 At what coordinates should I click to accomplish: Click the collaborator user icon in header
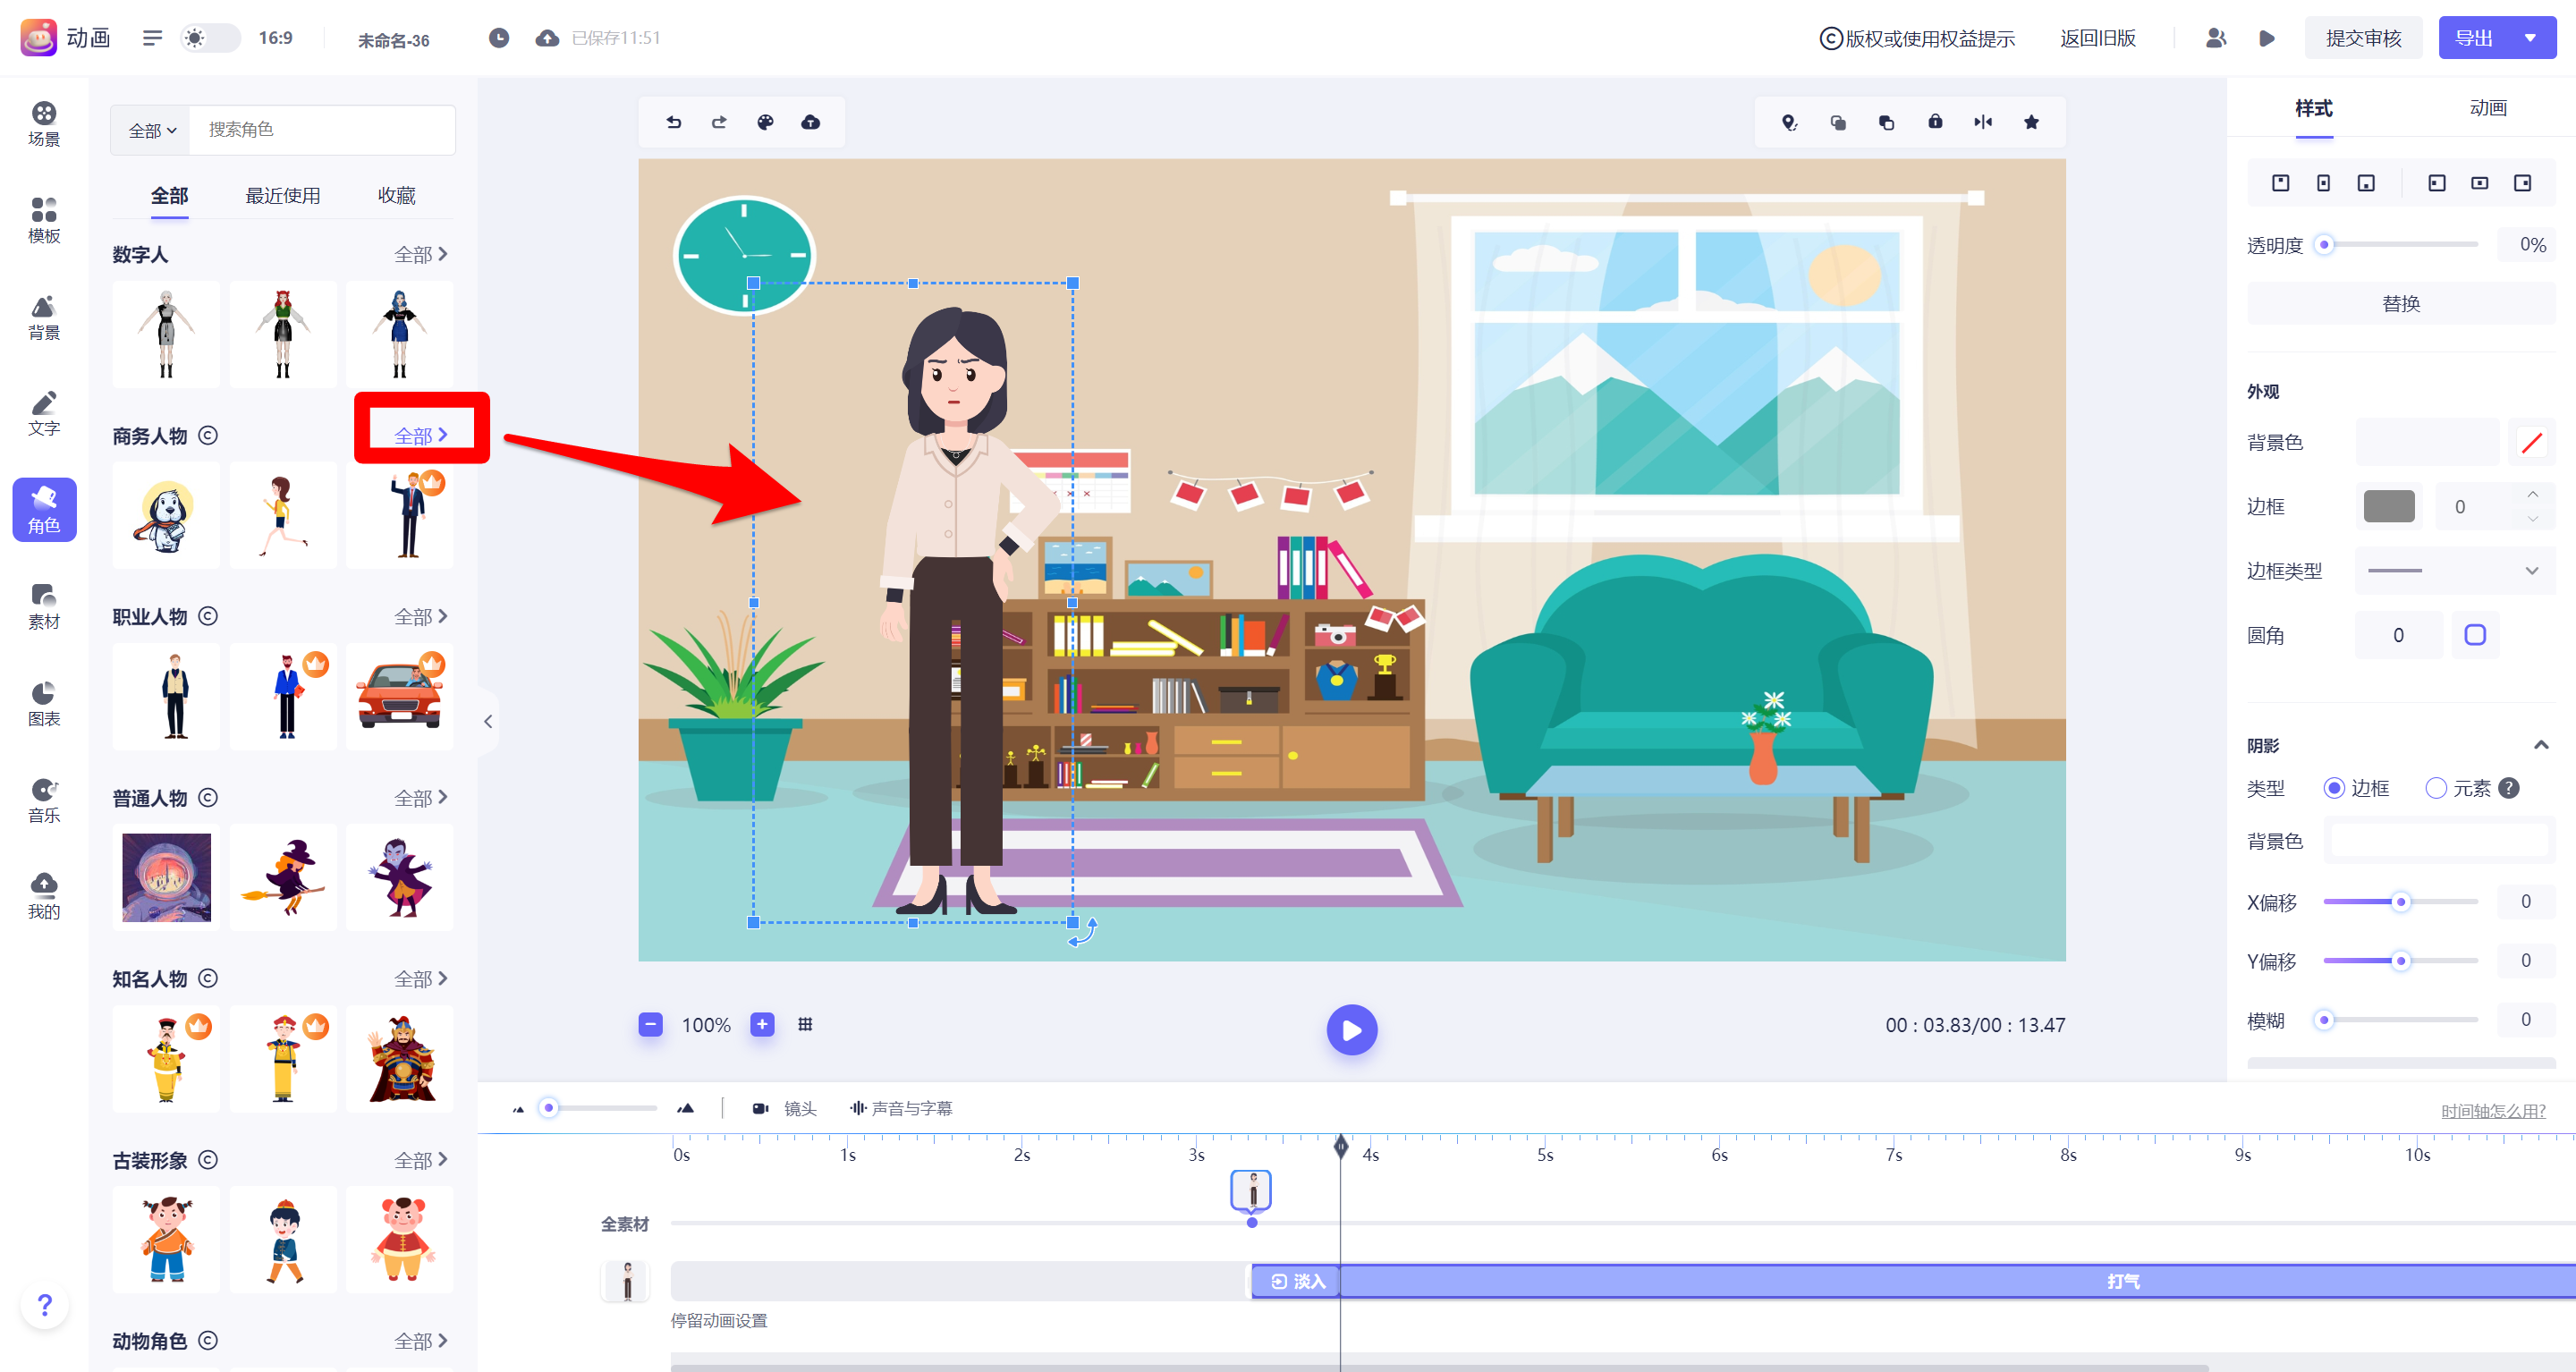point(2216,38)
